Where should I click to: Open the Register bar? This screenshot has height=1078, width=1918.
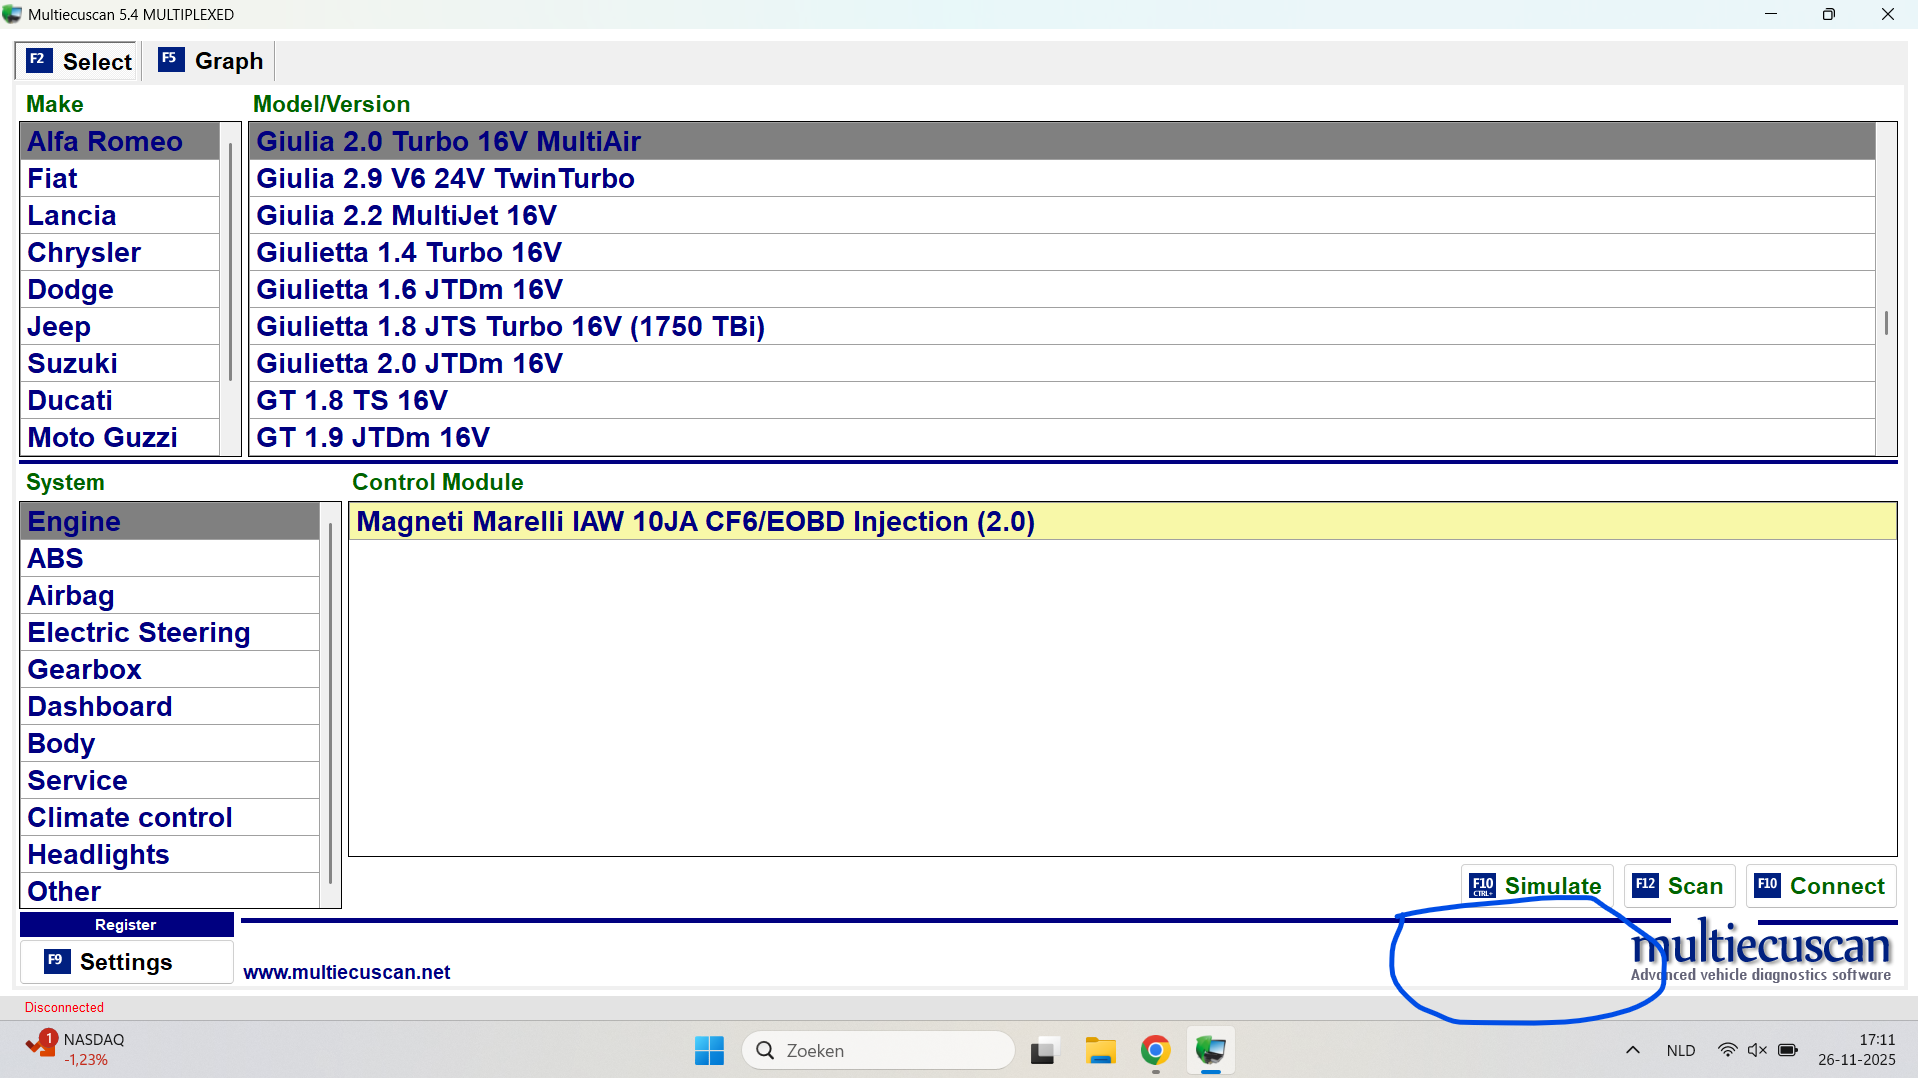(126, 925)
